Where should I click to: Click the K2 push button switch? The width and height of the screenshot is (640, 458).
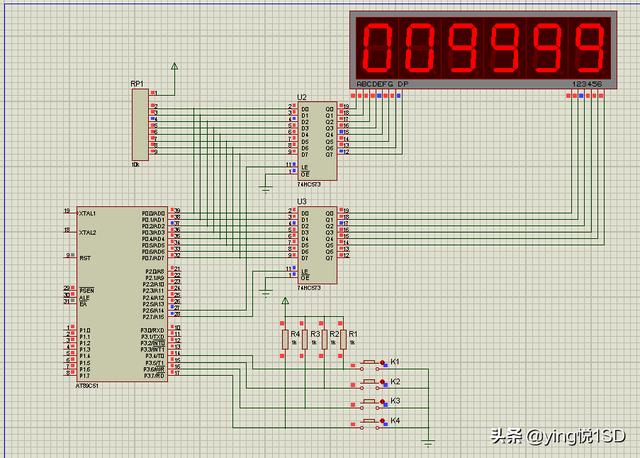369,384
